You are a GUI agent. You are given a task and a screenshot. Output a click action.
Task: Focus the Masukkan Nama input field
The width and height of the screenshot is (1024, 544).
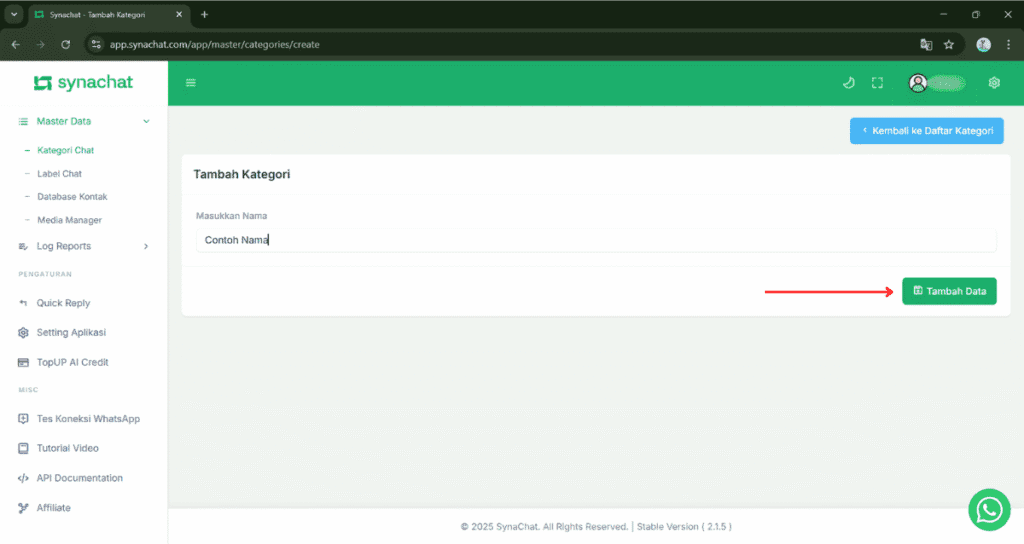[x=596, y=240]
